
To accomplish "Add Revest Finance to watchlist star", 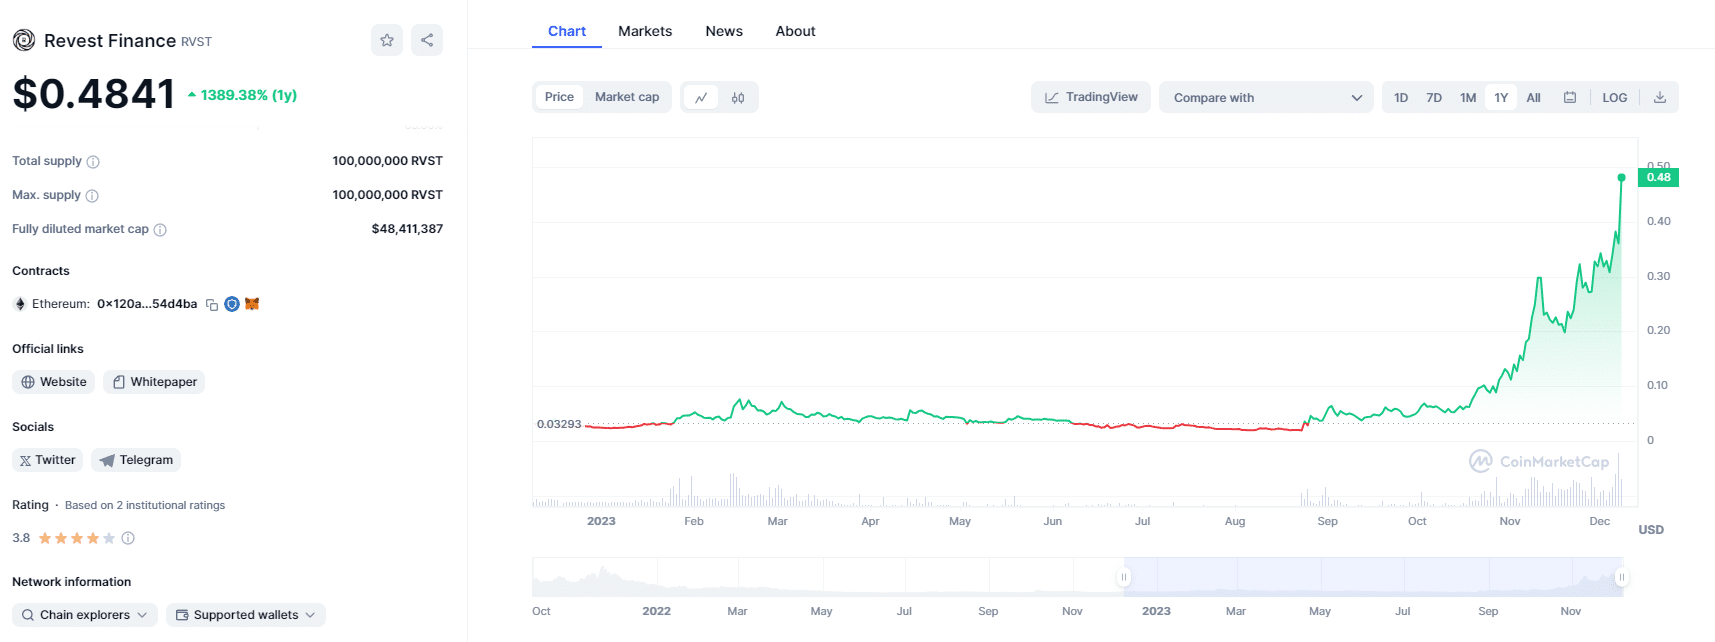I will coord(387,40).
